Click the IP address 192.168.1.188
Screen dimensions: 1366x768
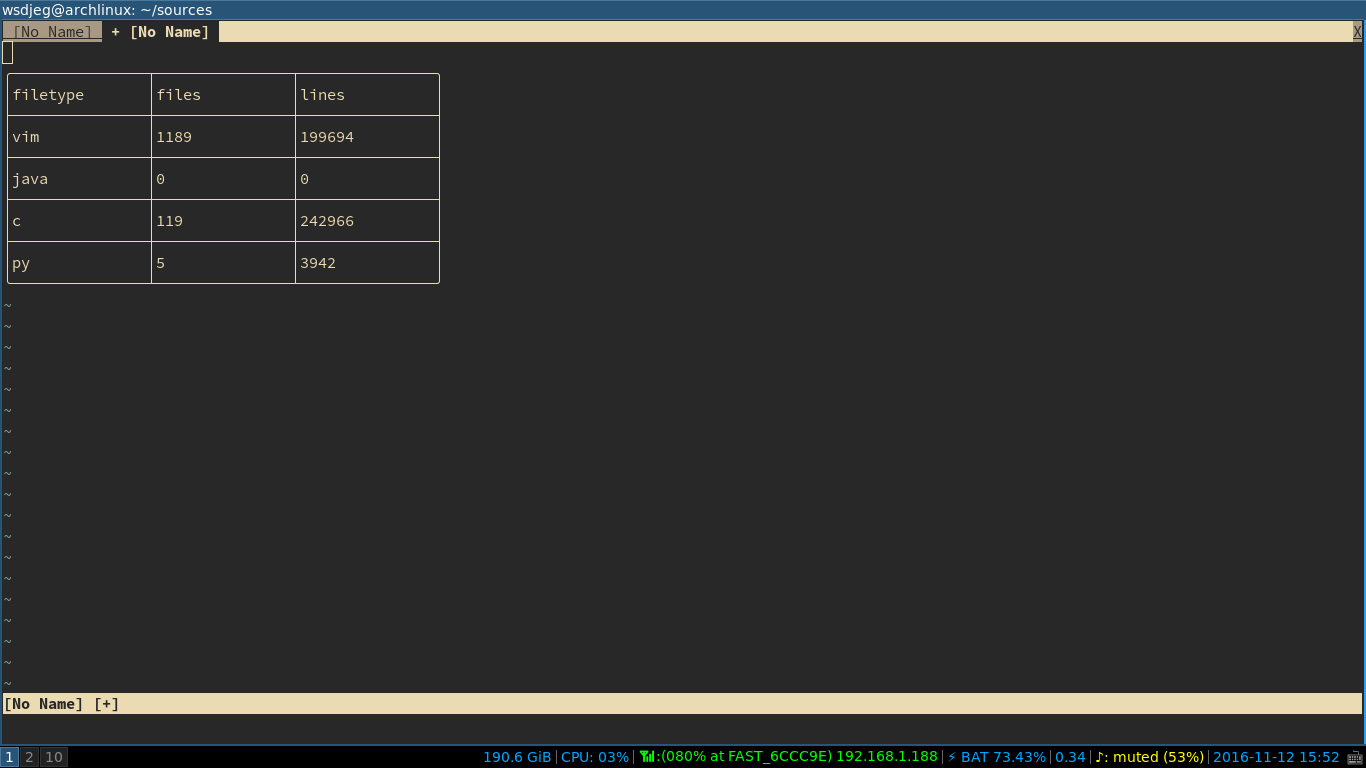(885, 757)
